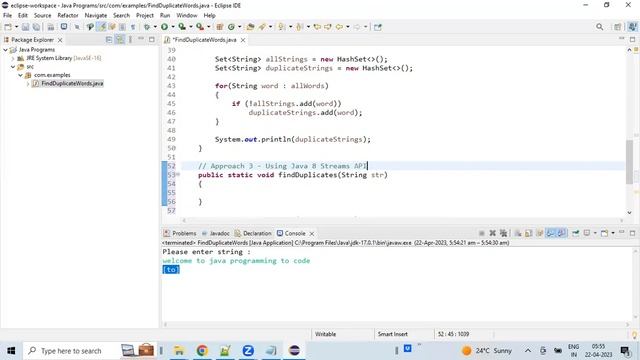Toggle Mark Occurrences in toolbar

[x=102, y=27]
